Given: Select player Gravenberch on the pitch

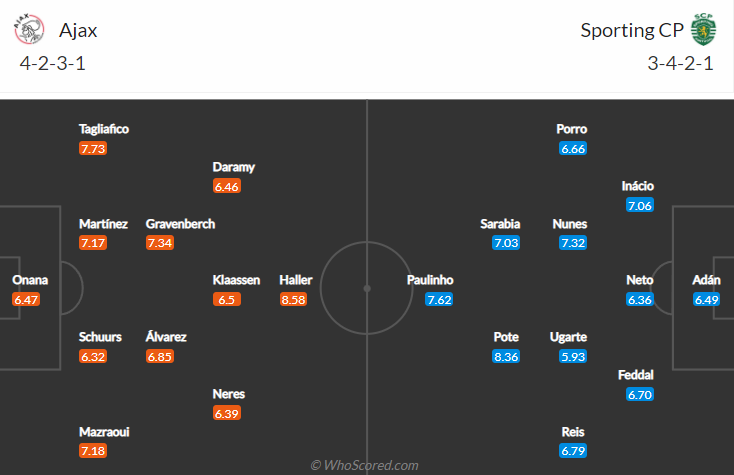Looking at the screenshot, I should (180, 224).
